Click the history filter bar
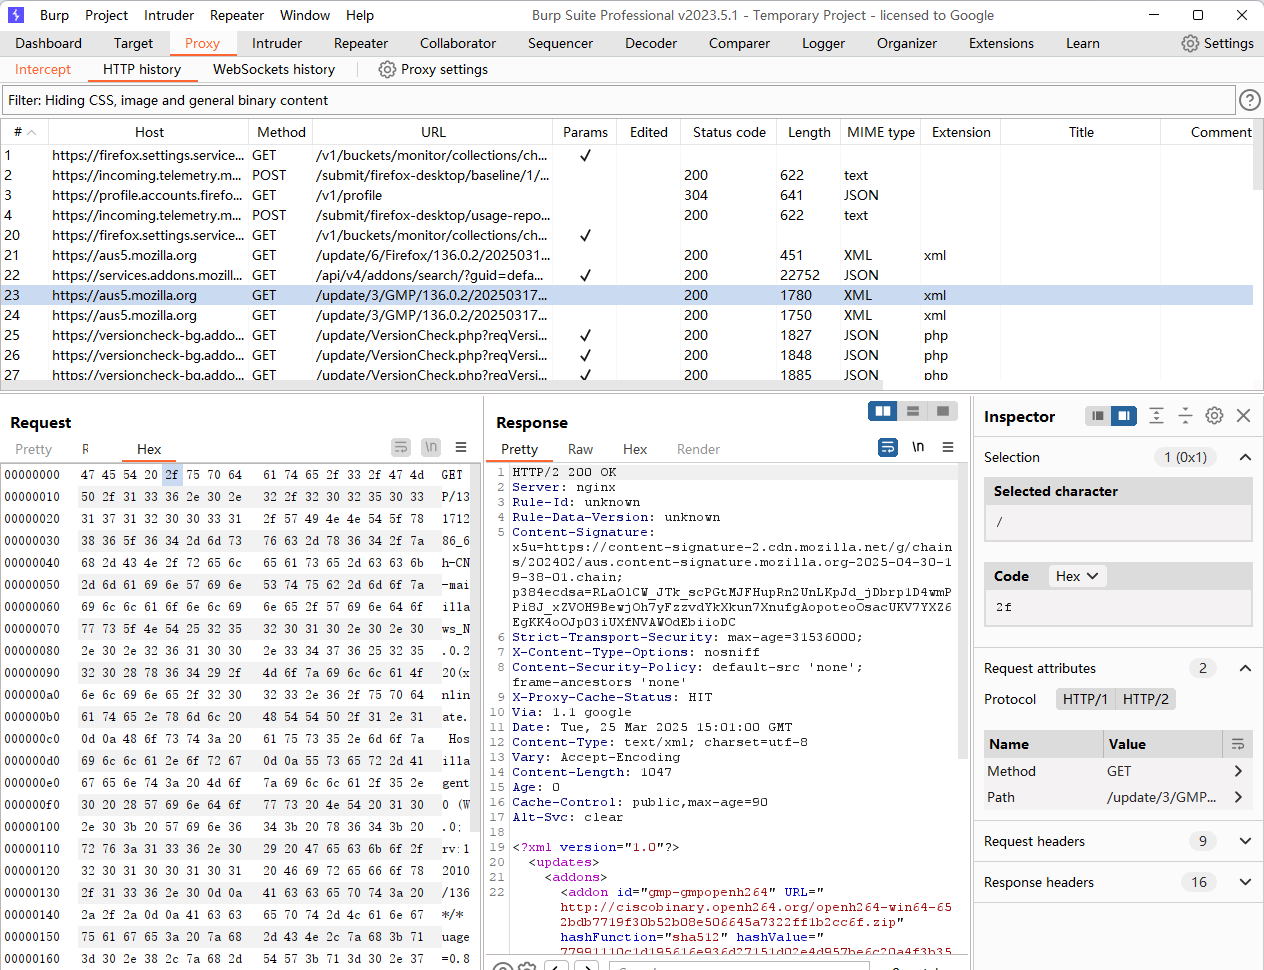The height and width of the screenshot is (970, 1264). (620, 100)
